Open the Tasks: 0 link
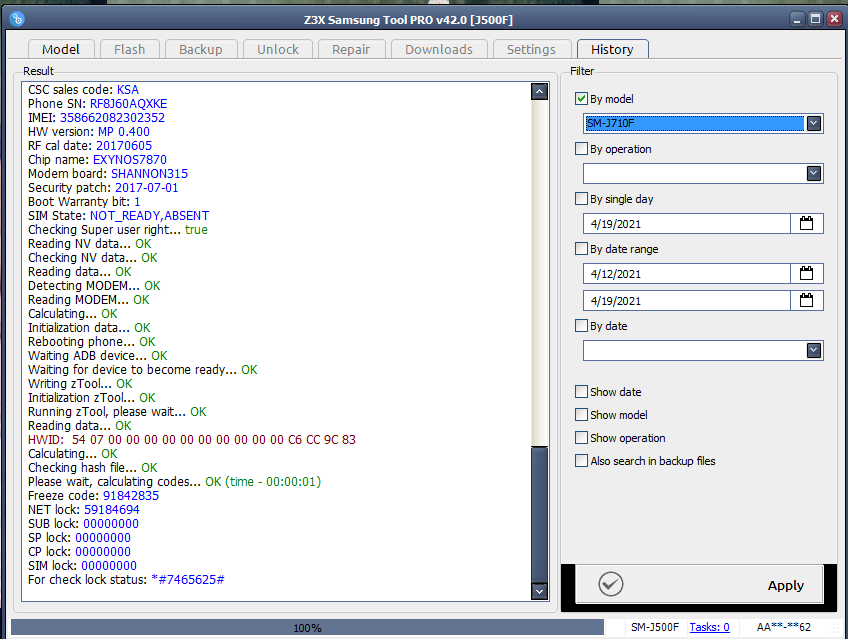The width and height of the screenshot is (848, 639). click(x=710, y=627)
